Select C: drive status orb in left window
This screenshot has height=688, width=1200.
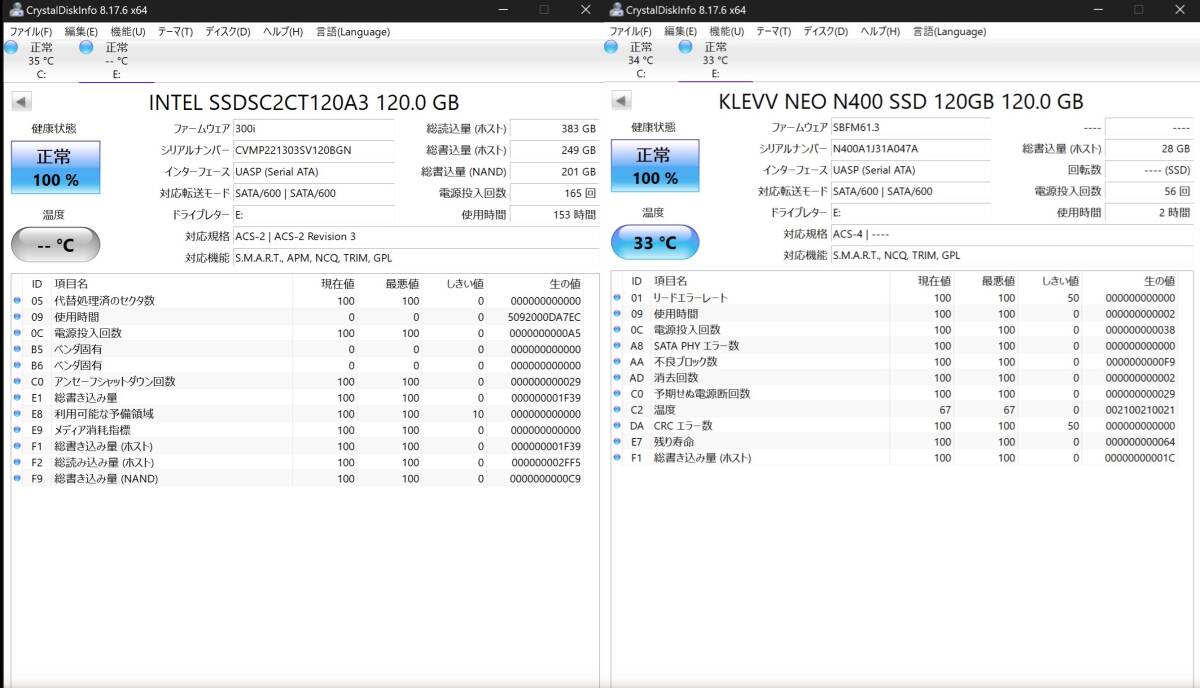click(12, 47)
